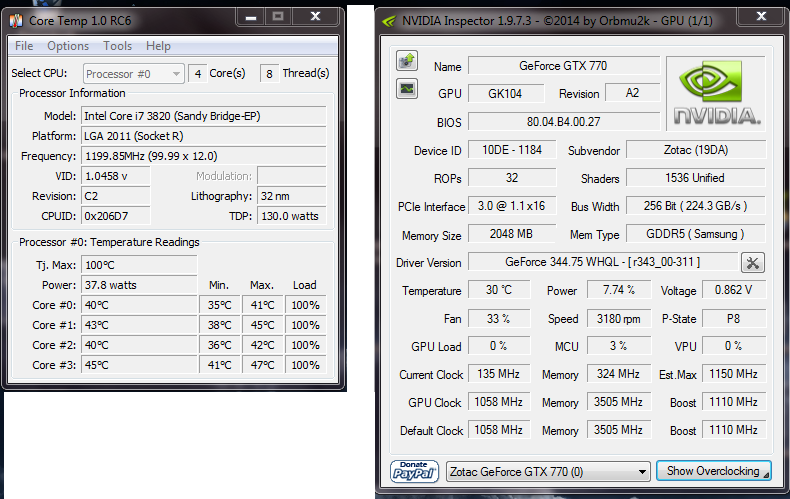Open the Help menu in Core Temp
Image resolution: width=790 pixels, height=499 pixels.
158,46
